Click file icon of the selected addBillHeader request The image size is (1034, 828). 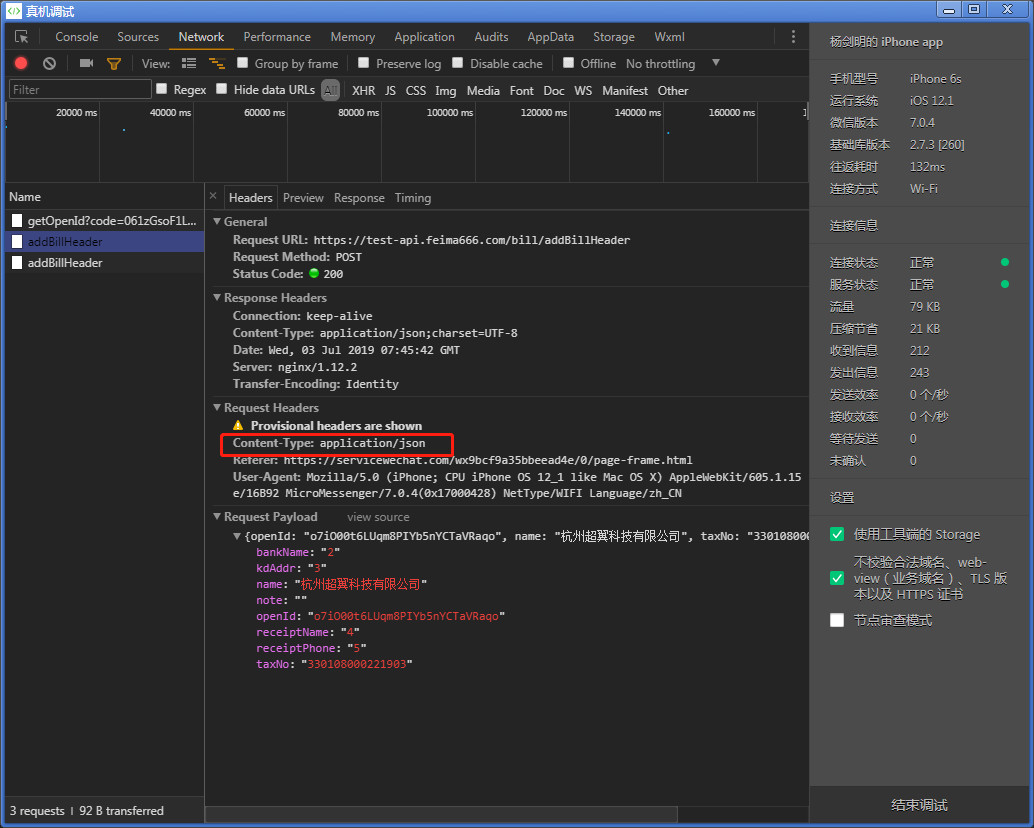[x=17, y=242]
